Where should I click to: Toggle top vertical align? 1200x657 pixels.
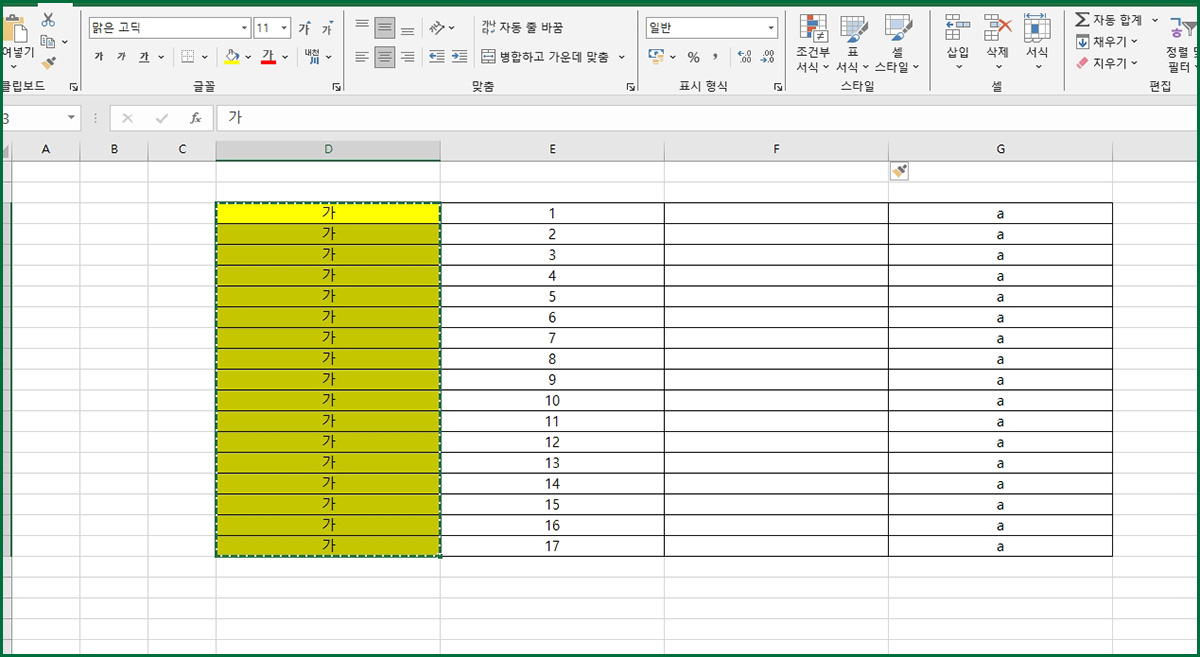tap(362, 28)
